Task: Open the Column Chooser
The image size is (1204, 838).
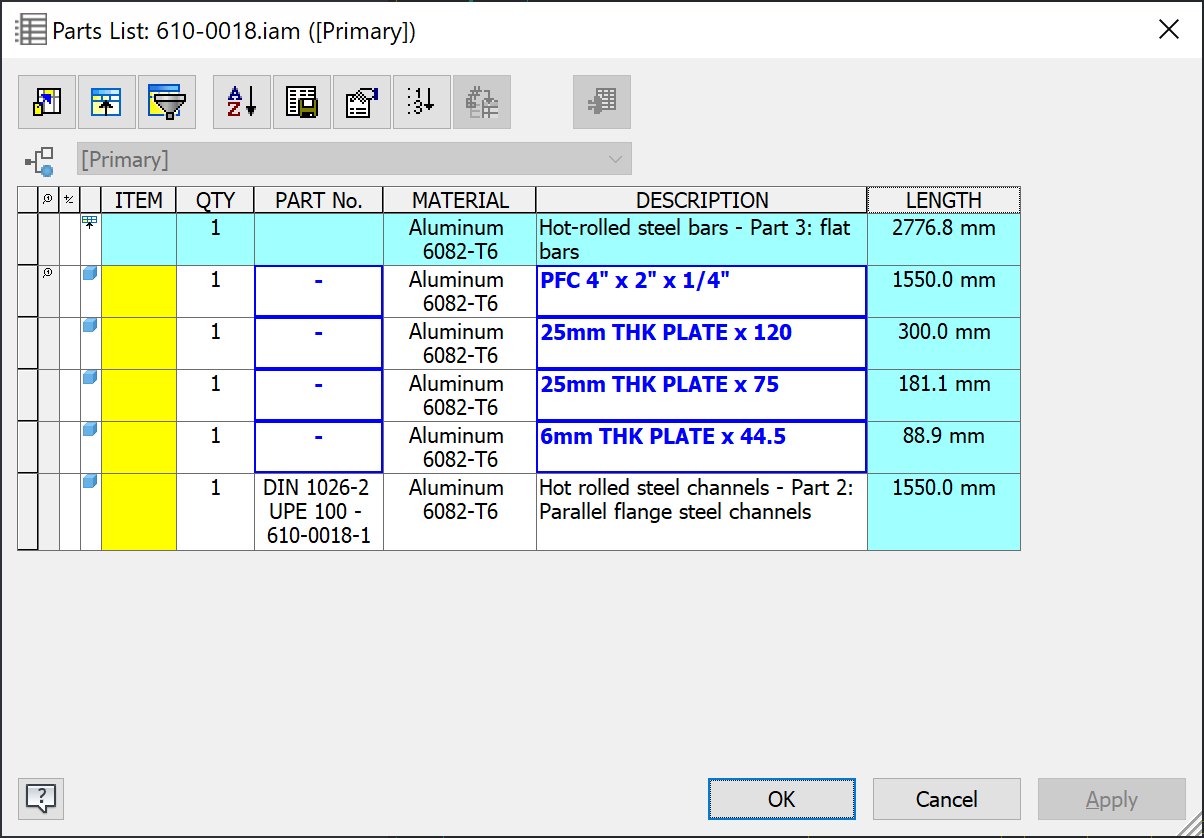Action: (46, 101)
